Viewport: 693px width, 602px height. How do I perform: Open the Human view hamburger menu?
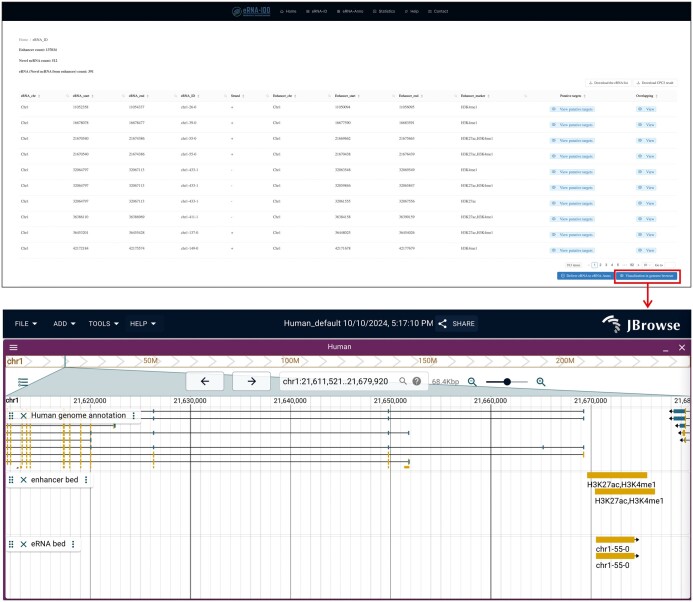tap(13, 347)
